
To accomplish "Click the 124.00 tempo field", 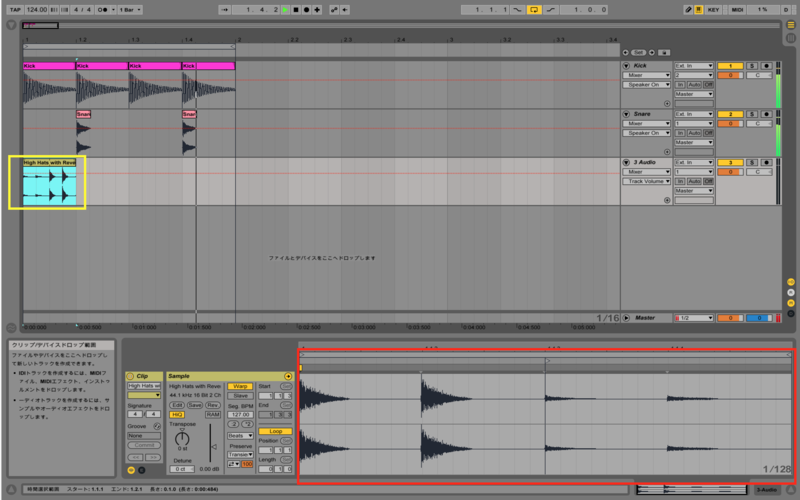I will pyautogui.click(x=36, y=10).
